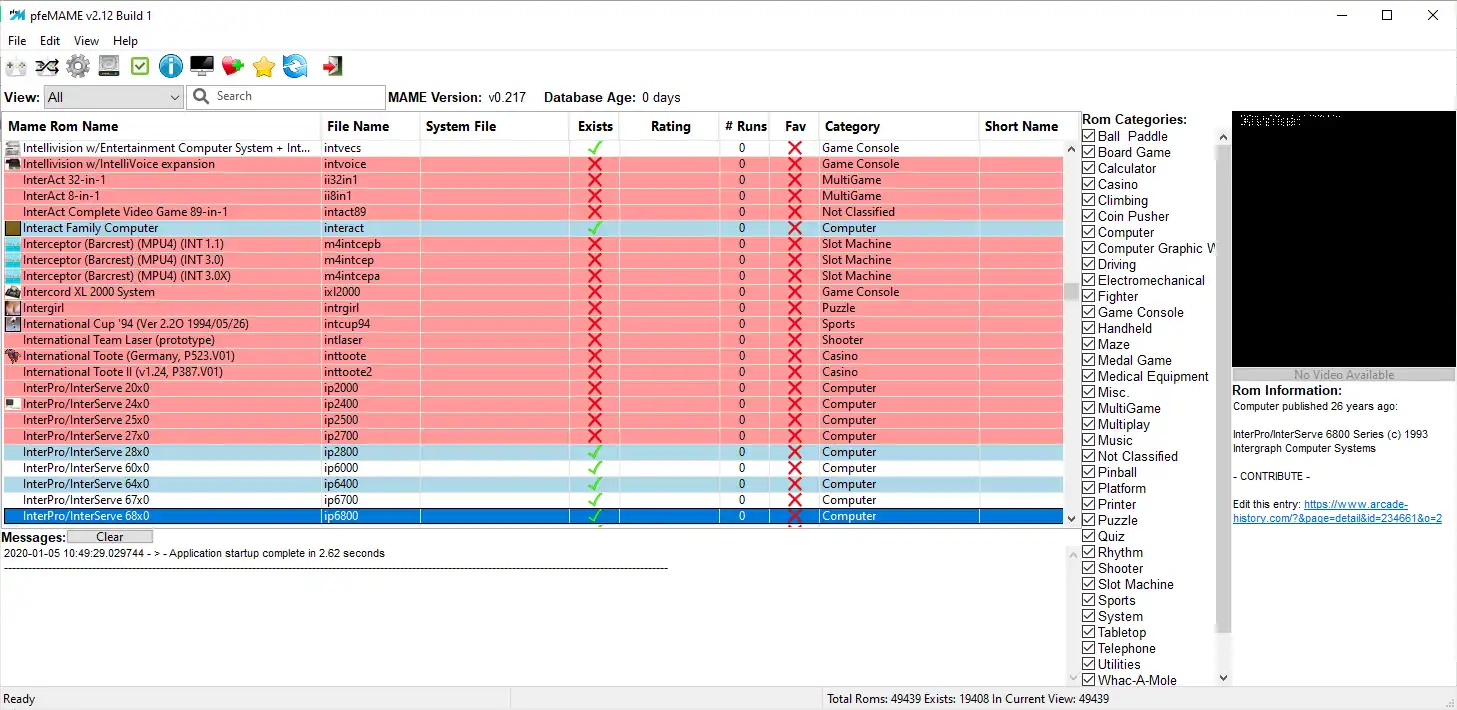The width and height of the screenshot is (1457, 710).
Task: Open the arcade-history.com edit entry link
Action: [1337, 511]
